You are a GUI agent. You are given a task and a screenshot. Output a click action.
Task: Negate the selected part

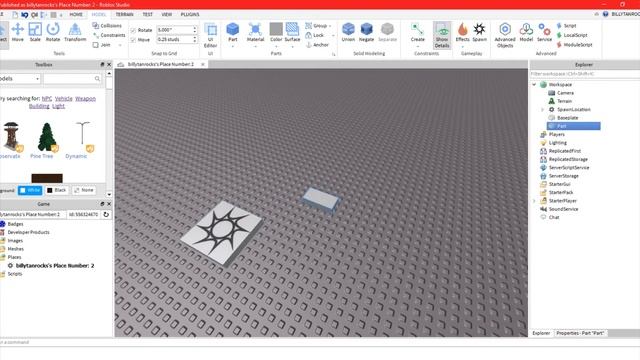click(367, 32)
